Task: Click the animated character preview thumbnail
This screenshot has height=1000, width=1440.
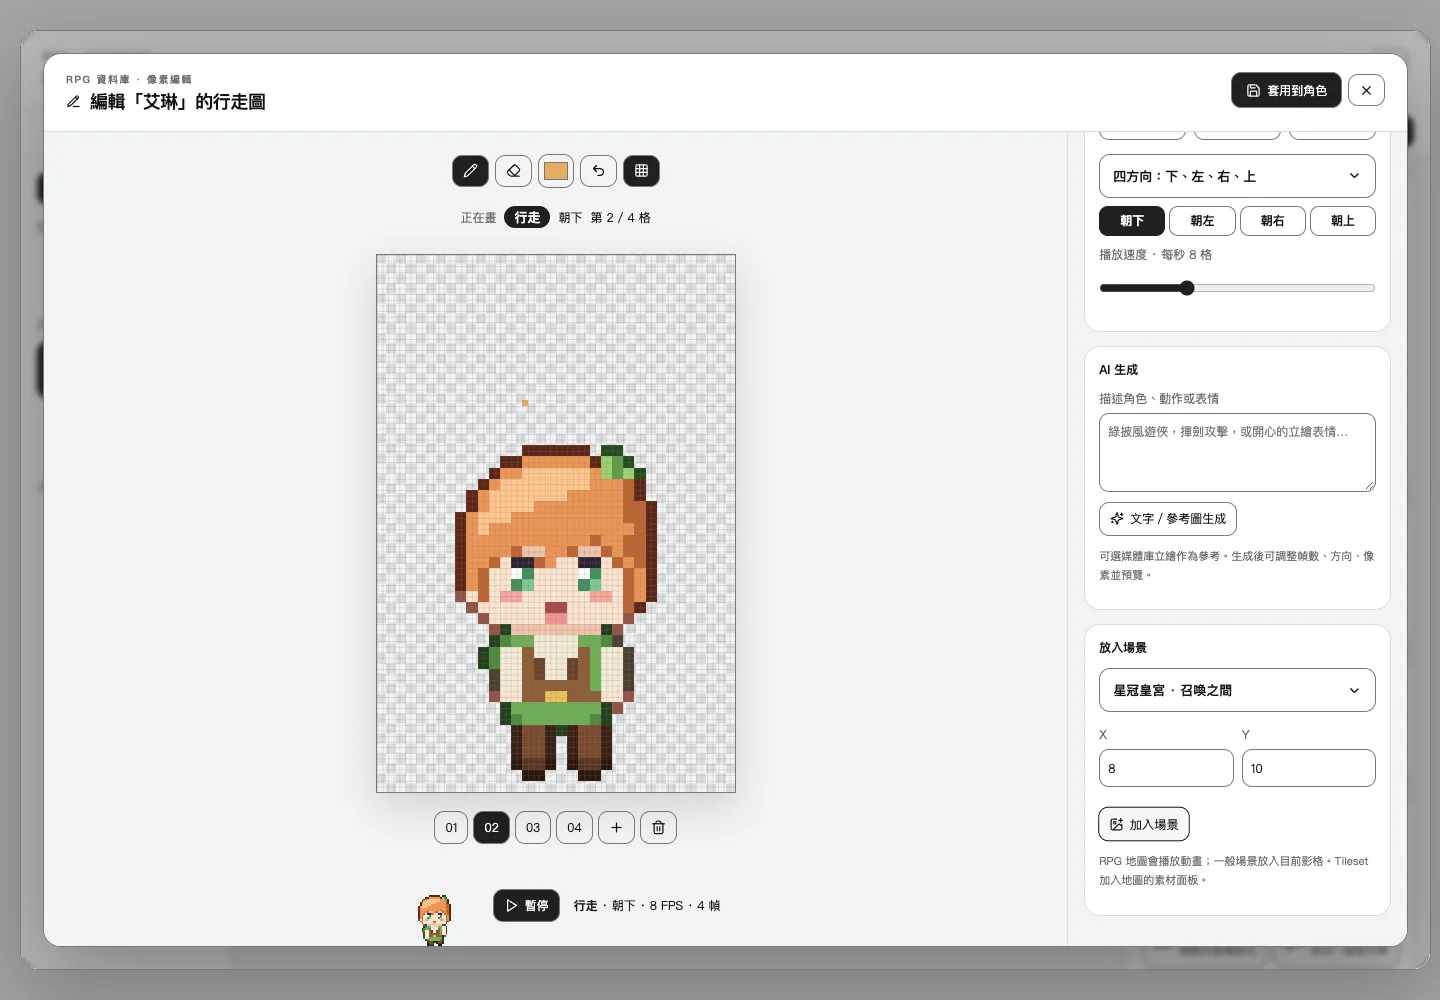Action: (434, 920)
